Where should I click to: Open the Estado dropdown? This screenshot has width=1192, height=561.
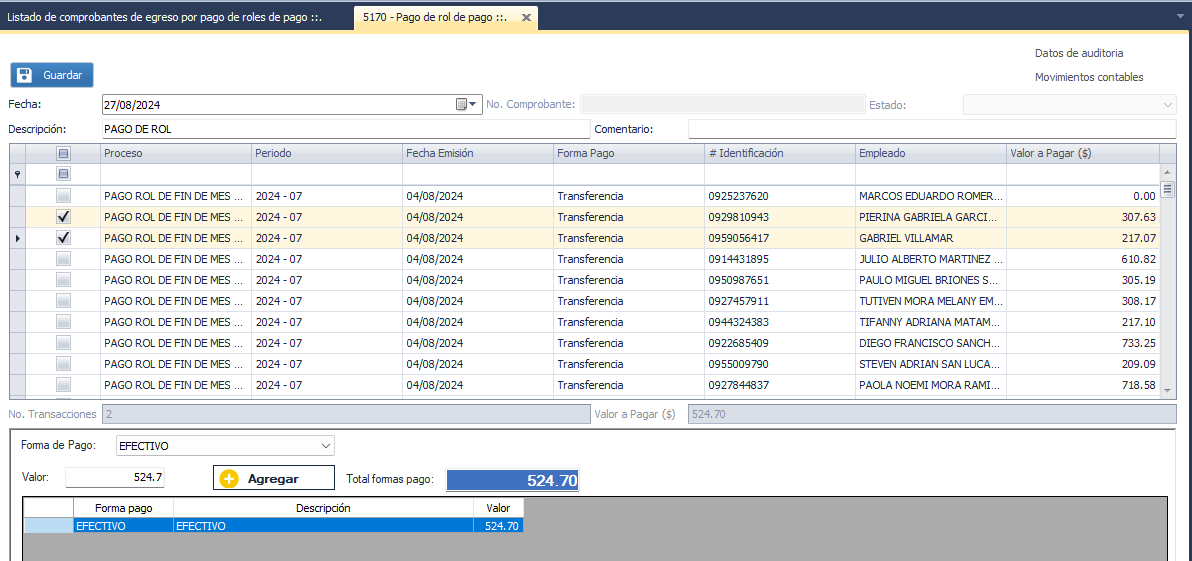point(1167,104)
